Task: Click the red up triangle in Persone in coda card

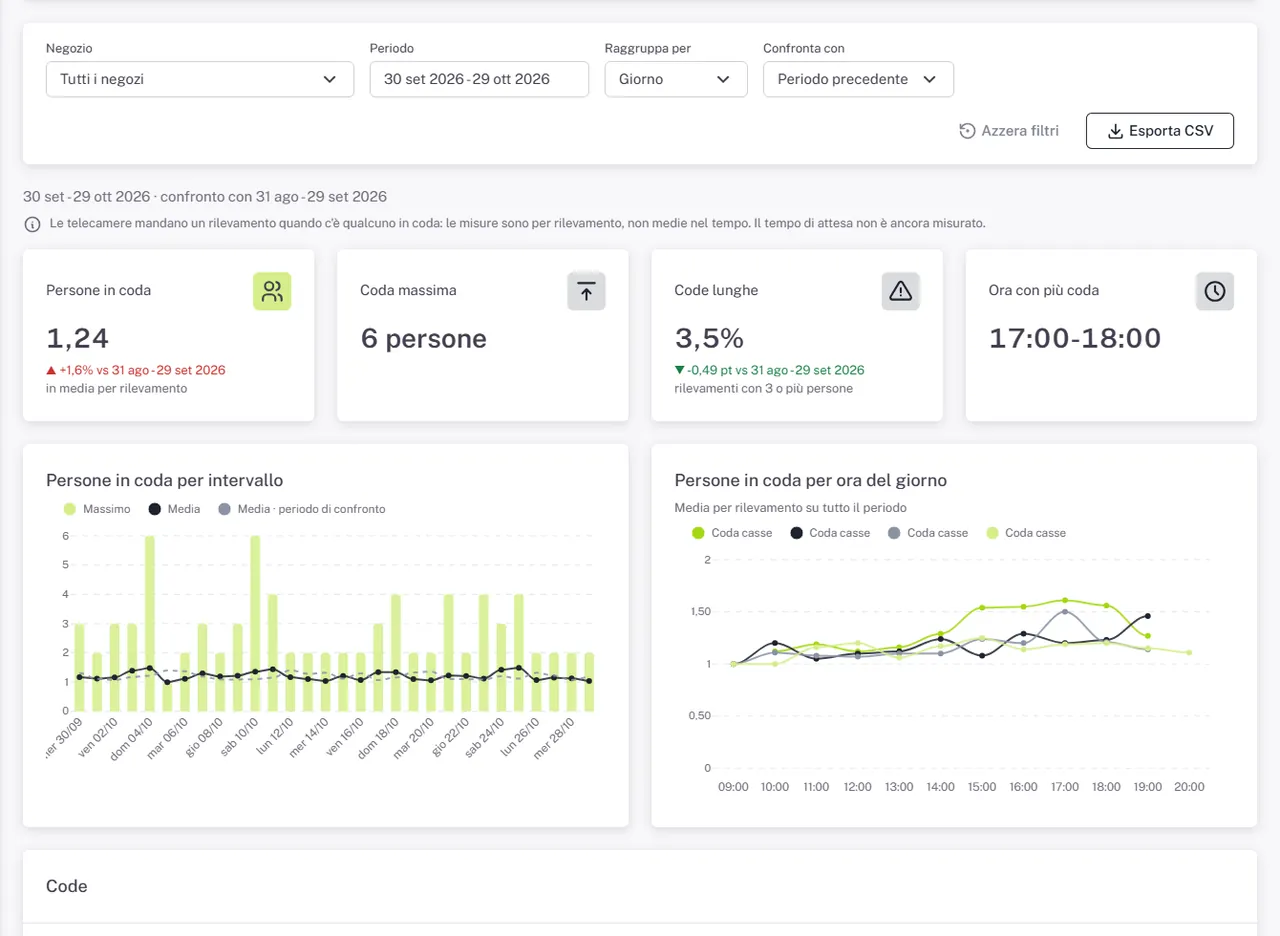Action: tap(51, 370)
